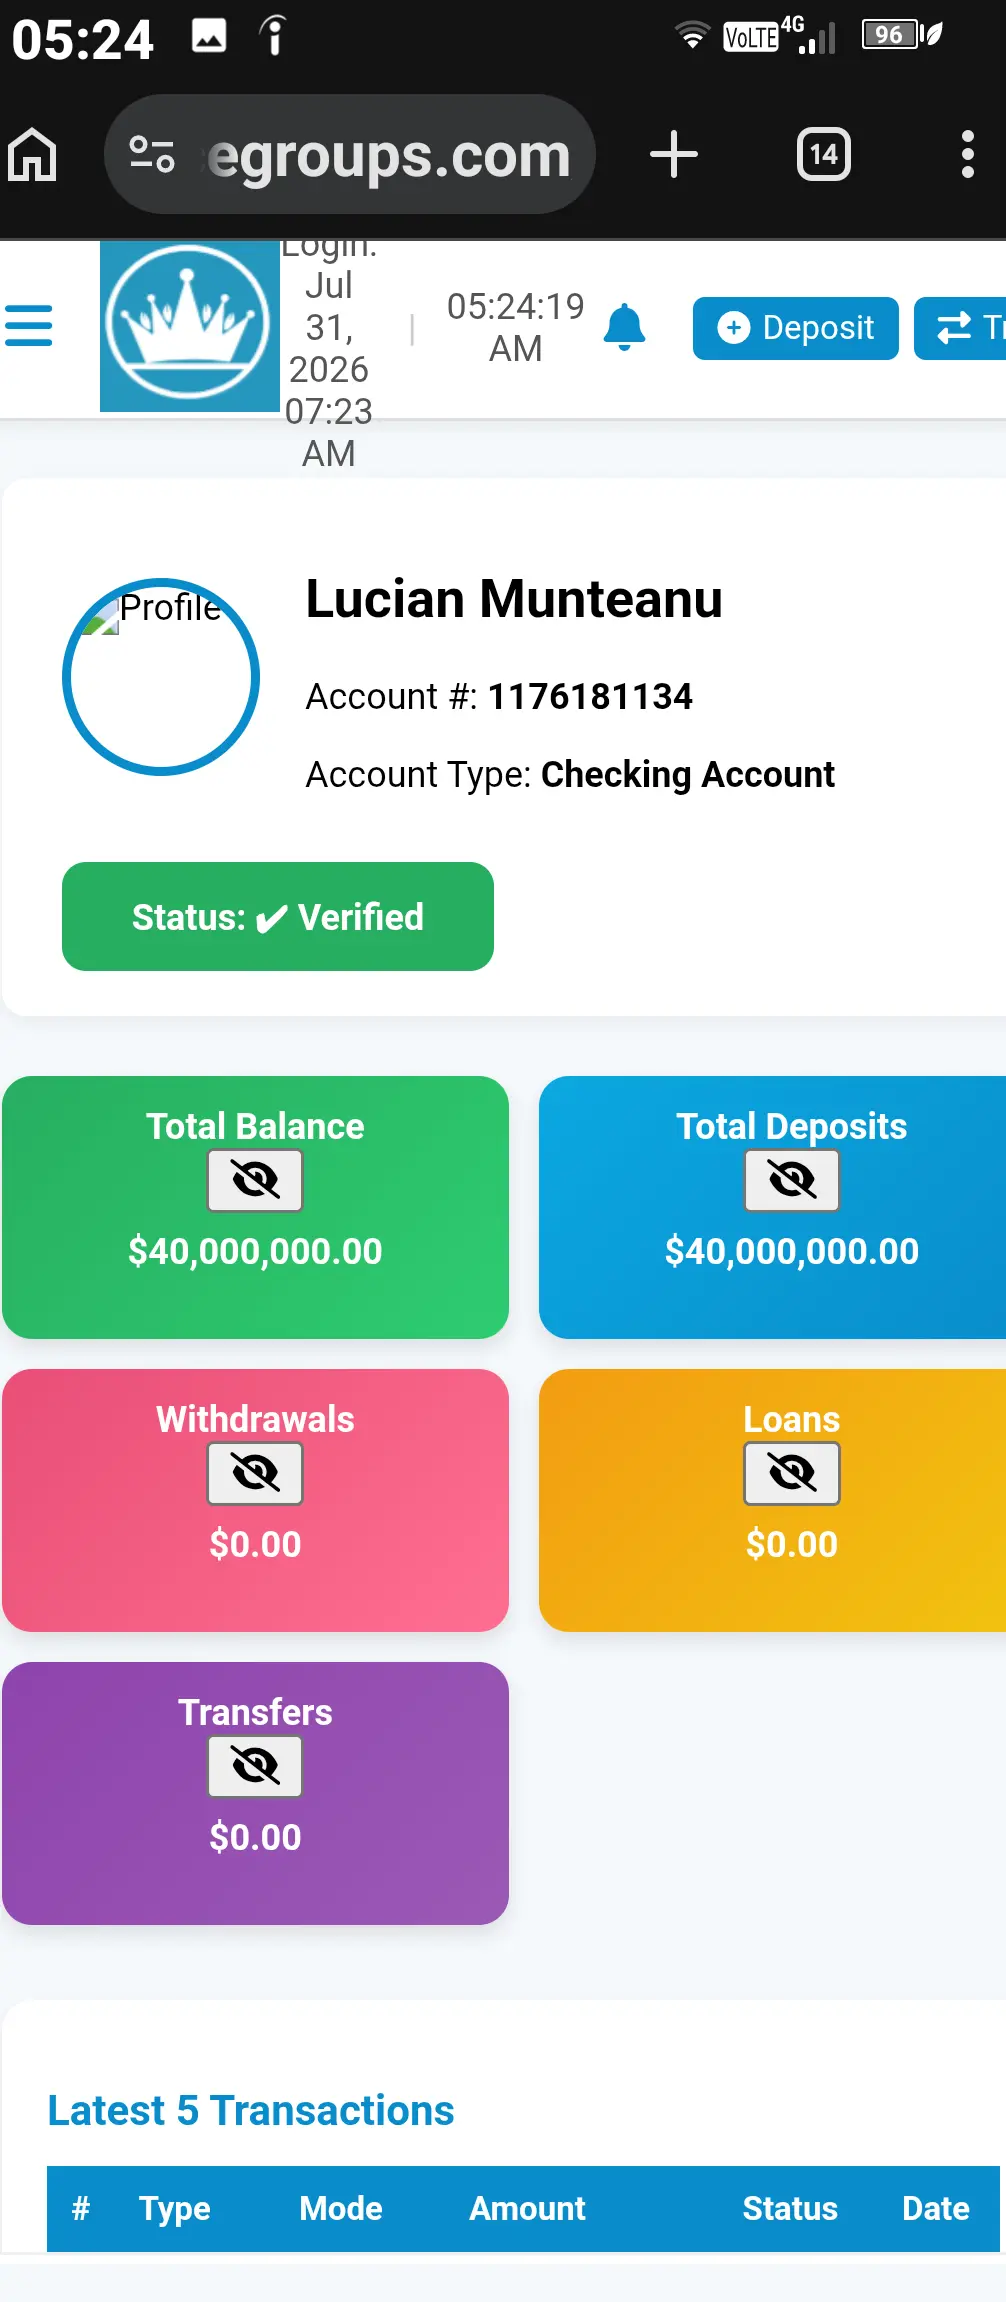Hide the Transfers amount
This screenshot has width=1006, height=2302.
(255, 1767)
